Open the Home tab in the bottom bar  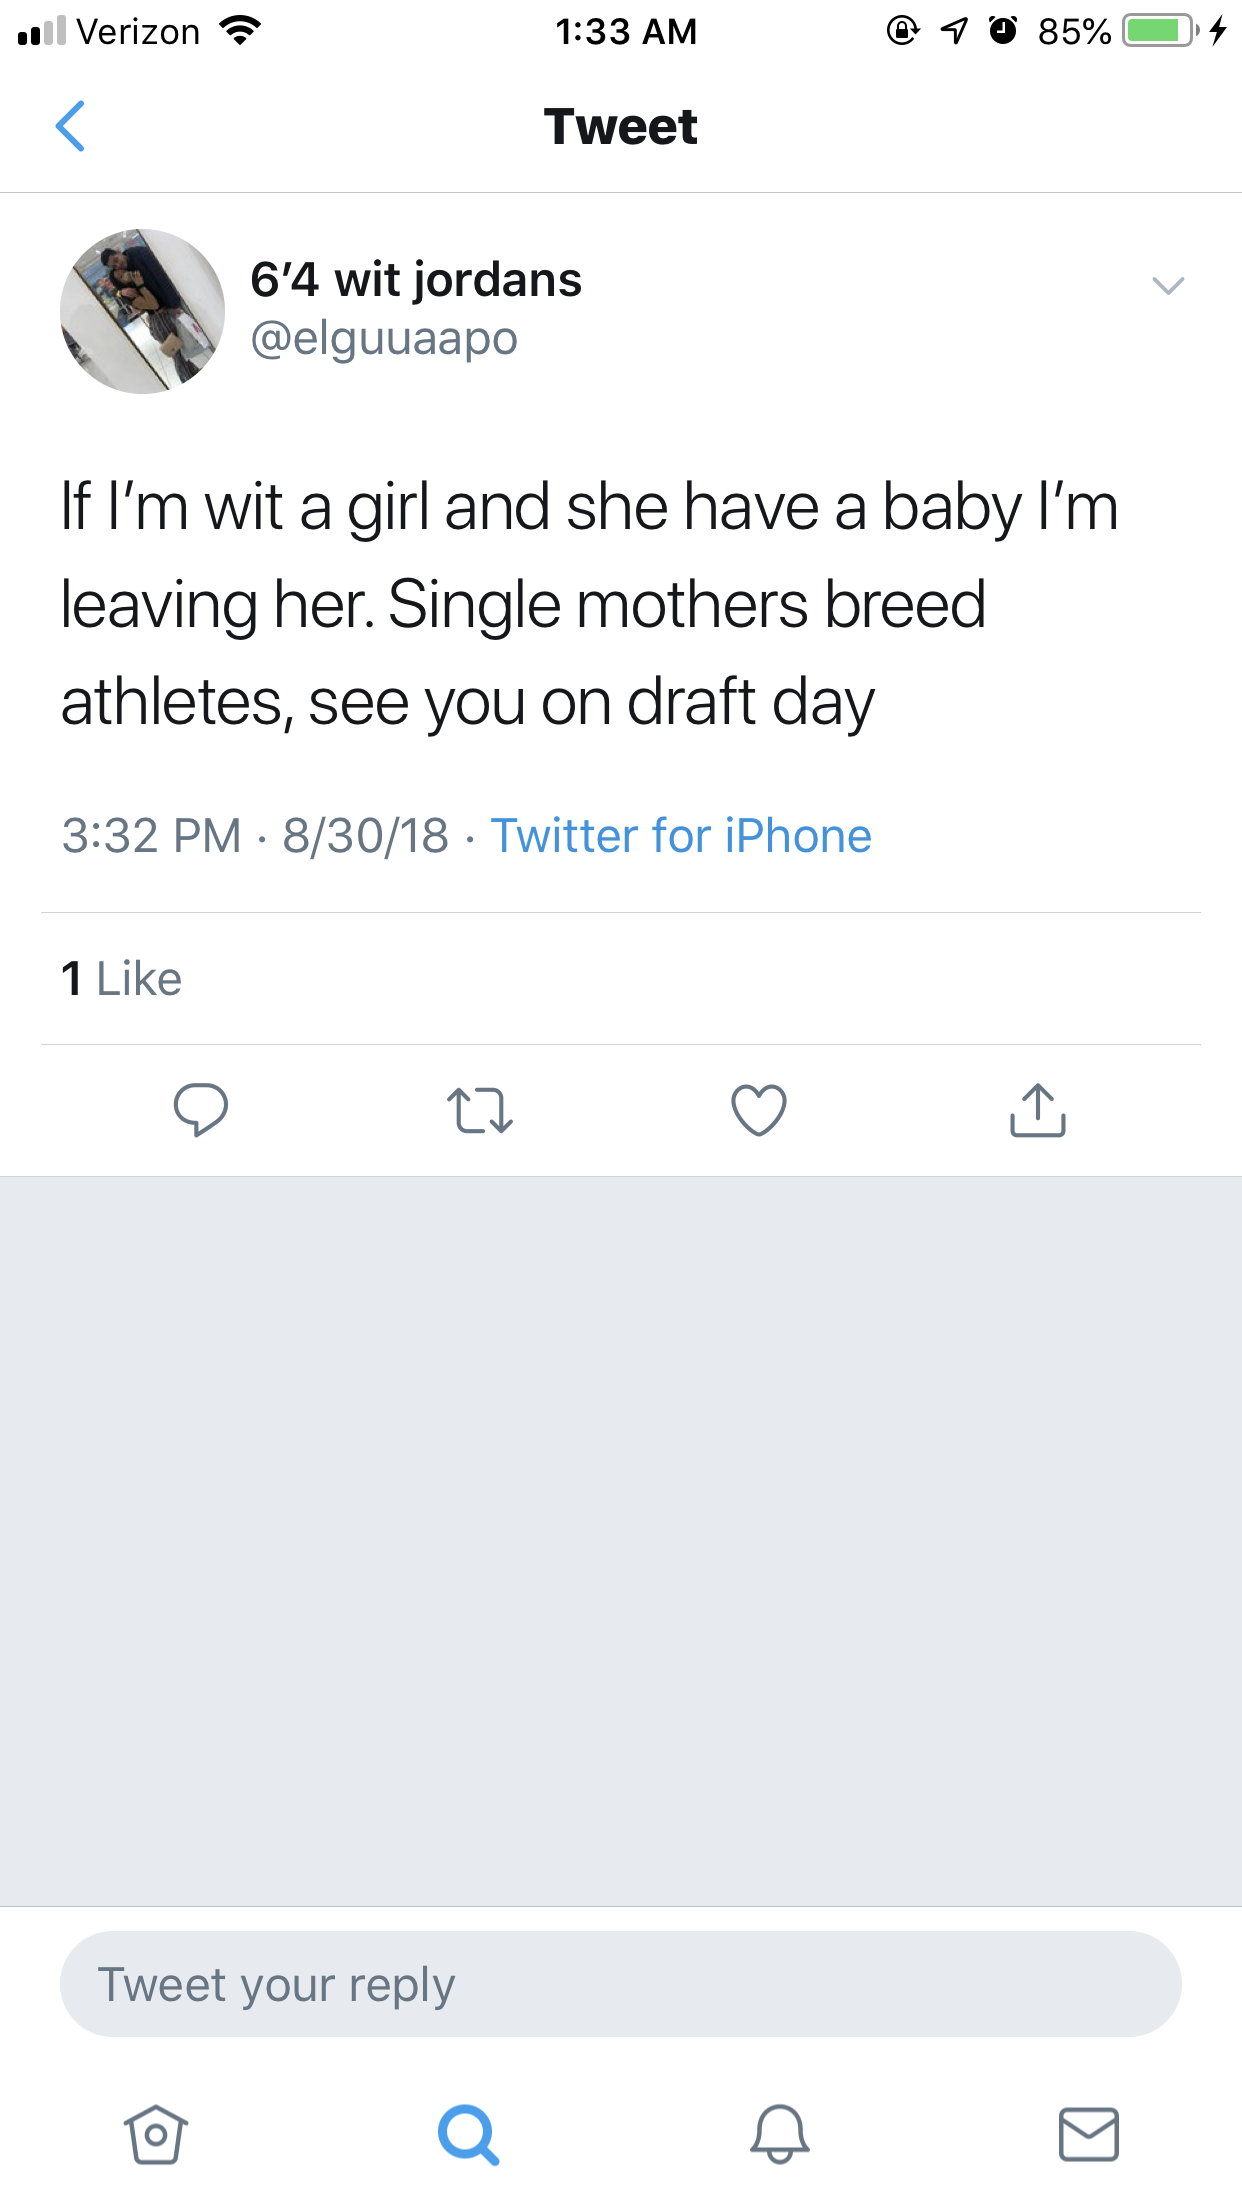[x=155, y=2135]
